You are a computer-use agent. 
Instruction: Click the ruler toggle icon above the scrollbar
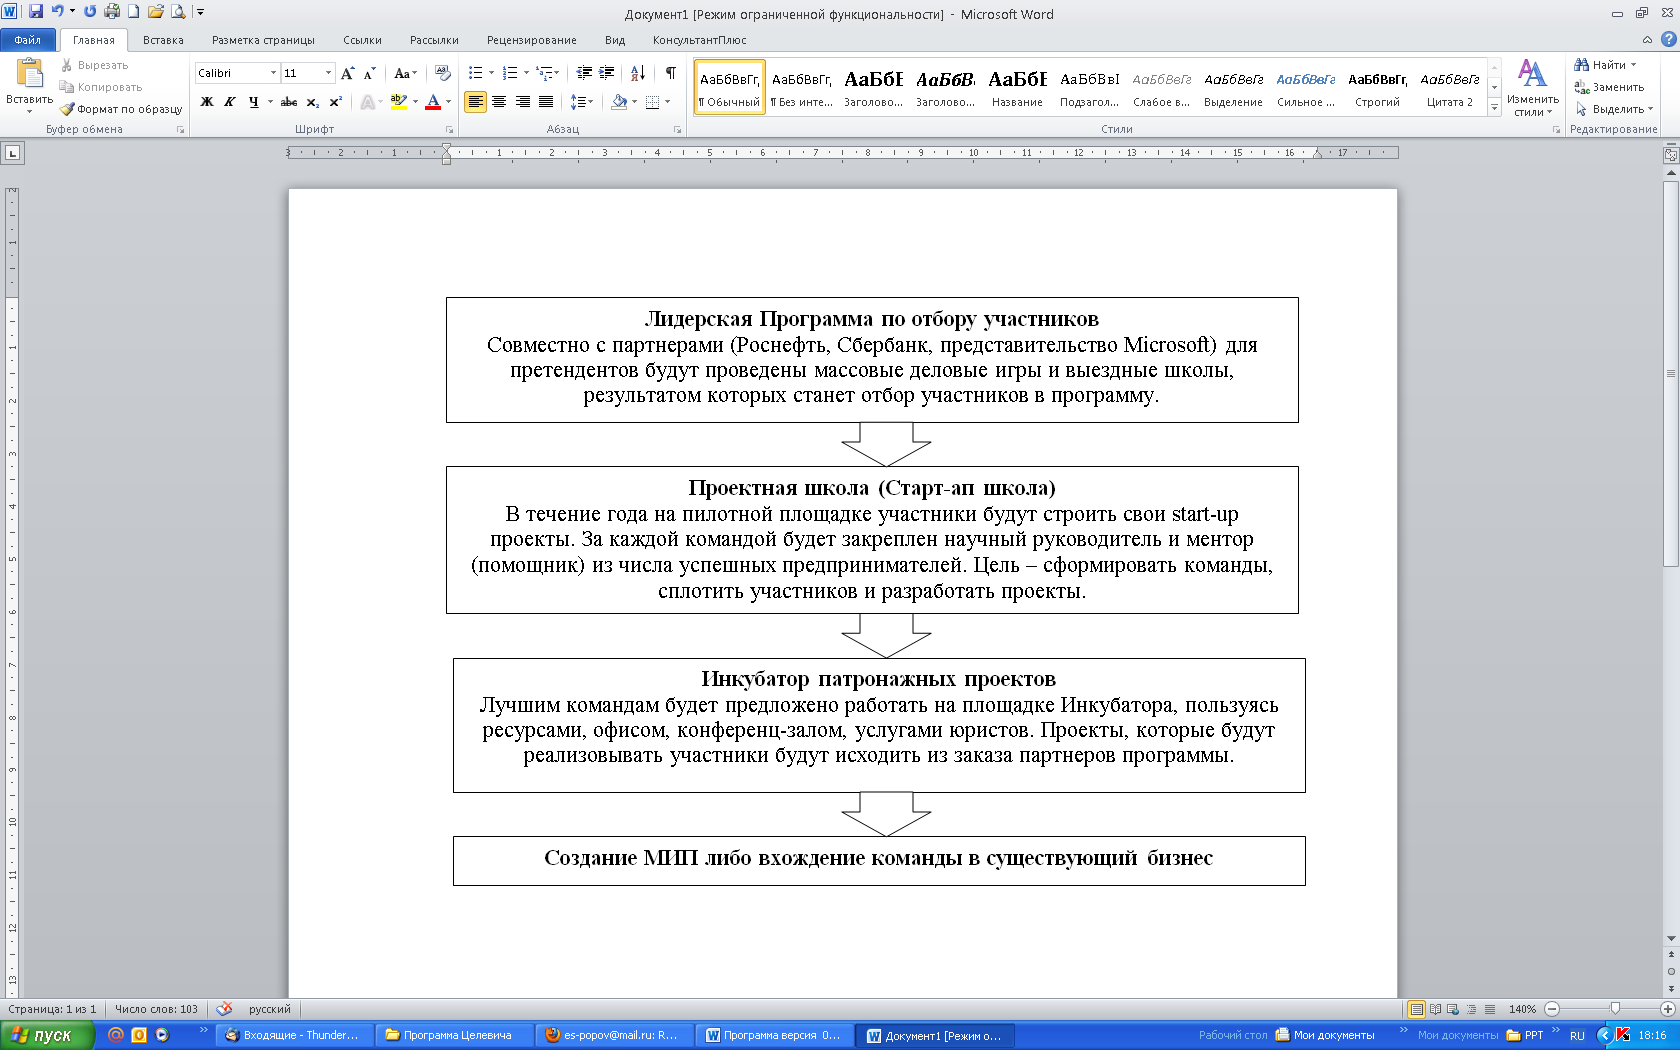coord(1670,155)
